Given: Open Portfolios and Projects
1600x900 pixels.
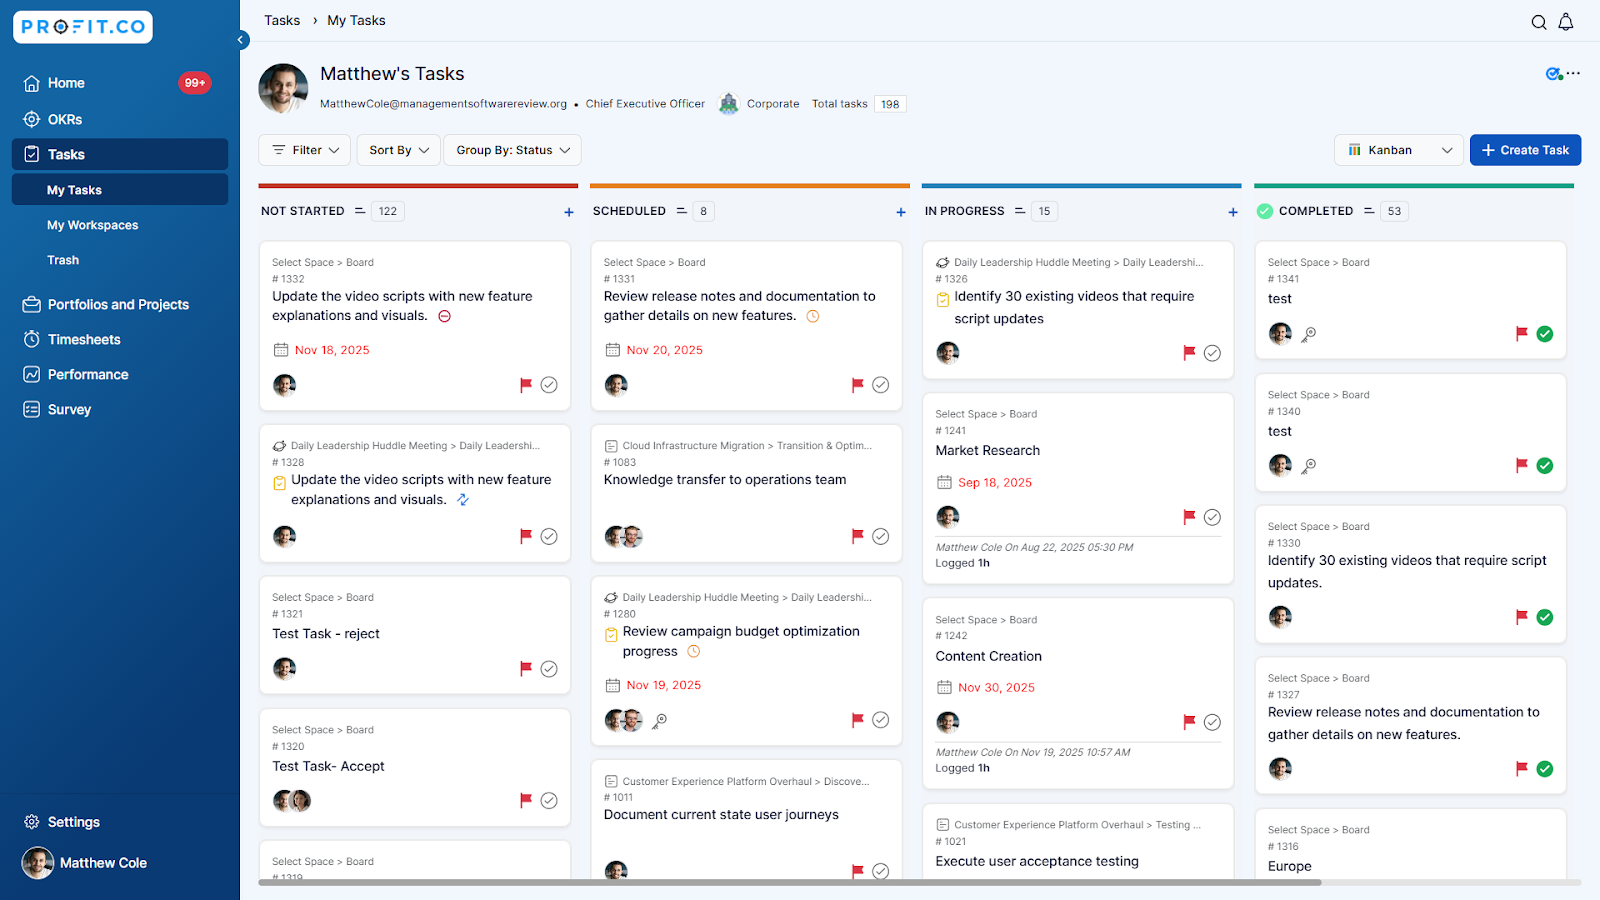Looking at the screenshot, I should pos(120,304).
